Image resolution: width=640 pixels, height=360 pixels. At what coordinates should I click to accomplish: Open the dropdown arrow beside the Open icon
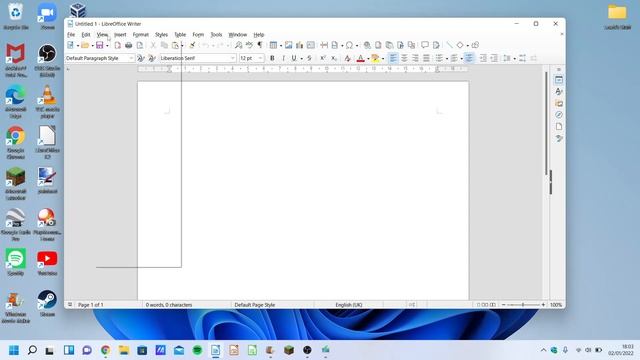click(x=92, y=46)
